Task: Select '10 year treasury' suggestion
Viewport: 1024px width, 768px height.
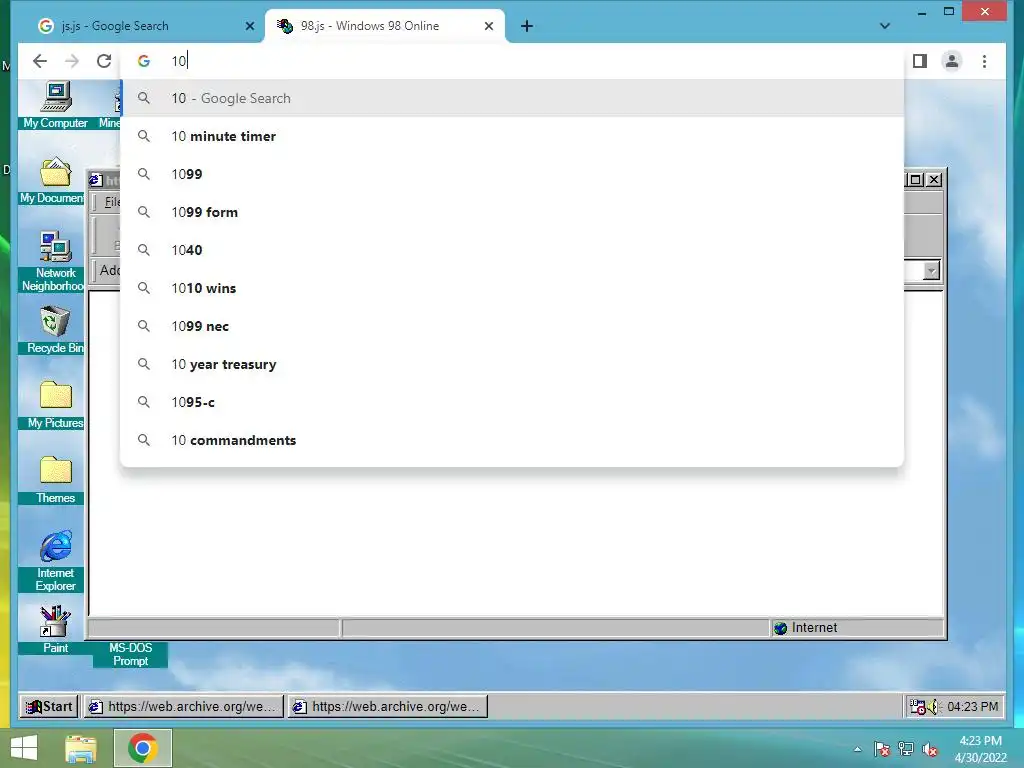Action: point(513,364)
